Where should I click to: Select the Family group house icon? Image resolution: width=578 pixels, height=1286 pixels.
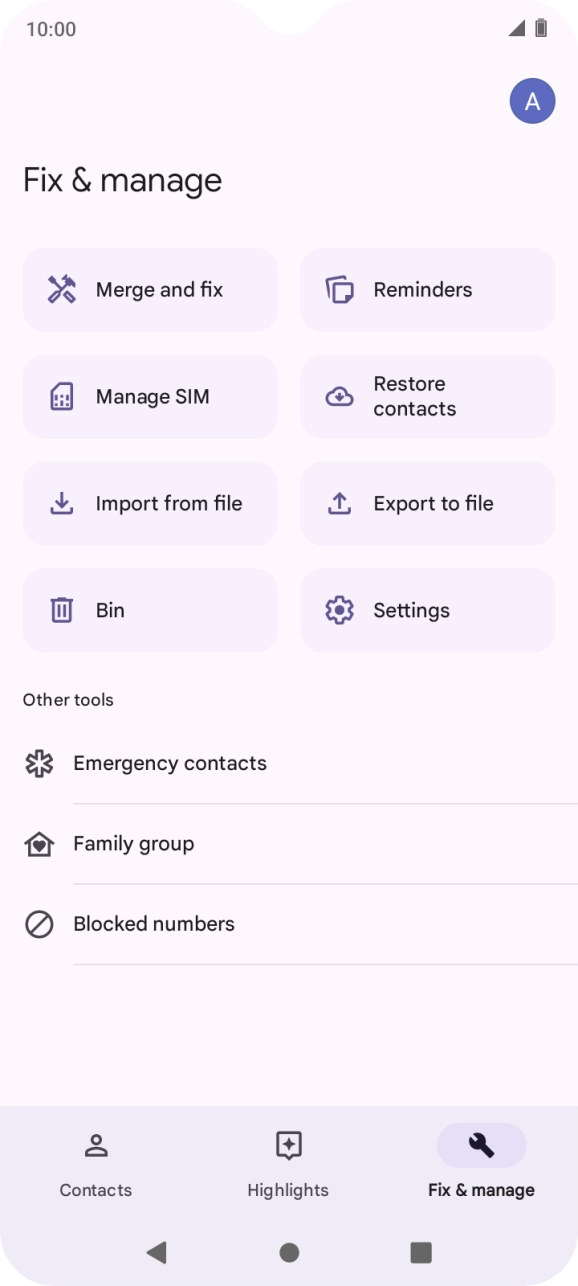pyautogui.click(x=38, y=844)
